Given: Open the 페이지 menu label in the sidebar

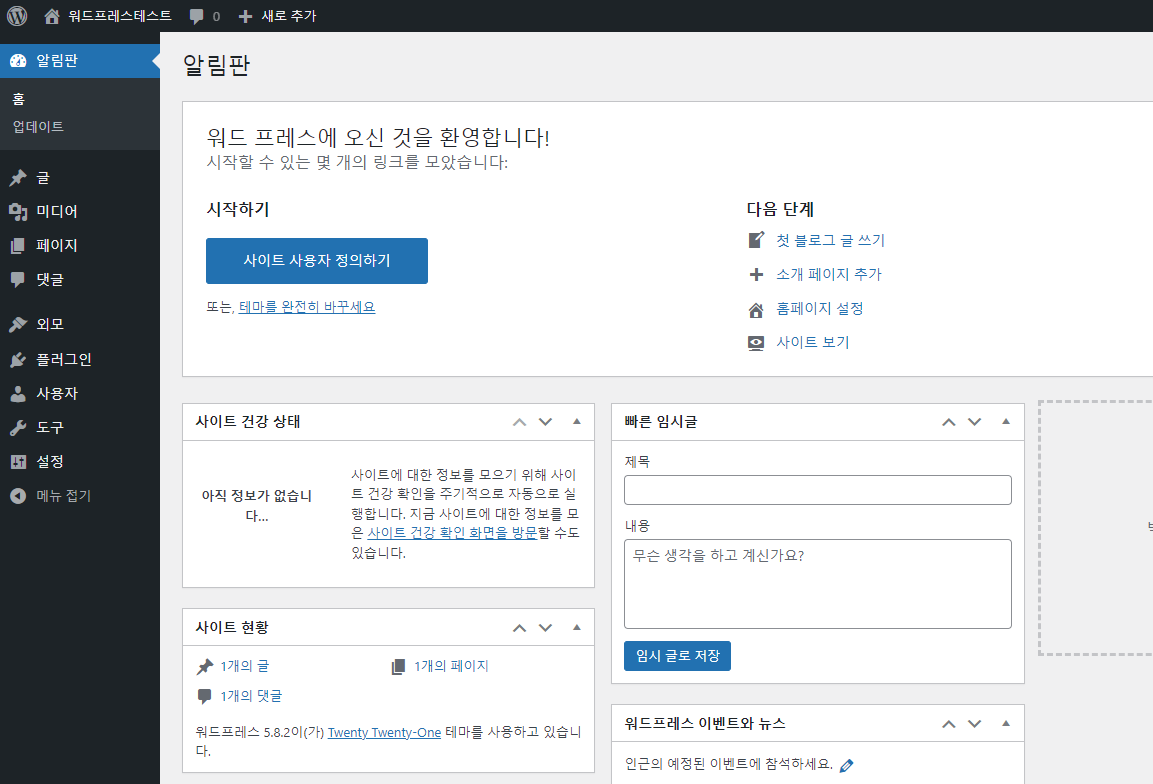Looking at the screenshot, I should [57, 246].
